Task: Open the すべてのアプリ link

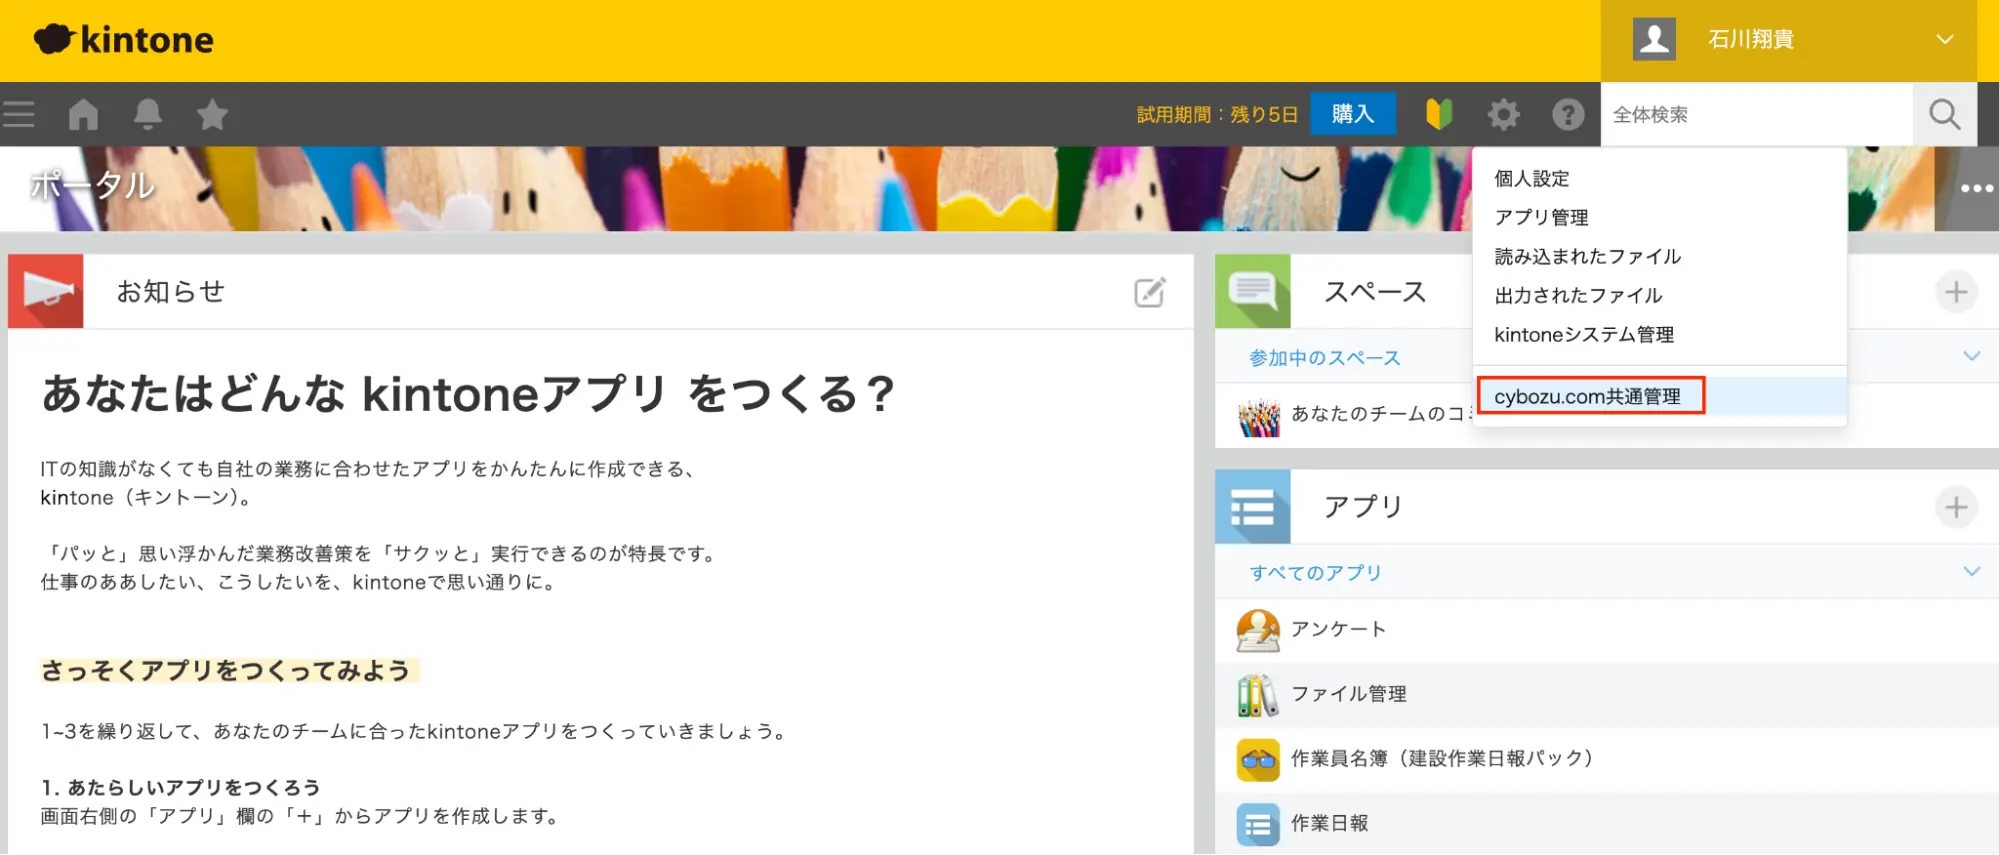Action: (x=1315, y=573)
